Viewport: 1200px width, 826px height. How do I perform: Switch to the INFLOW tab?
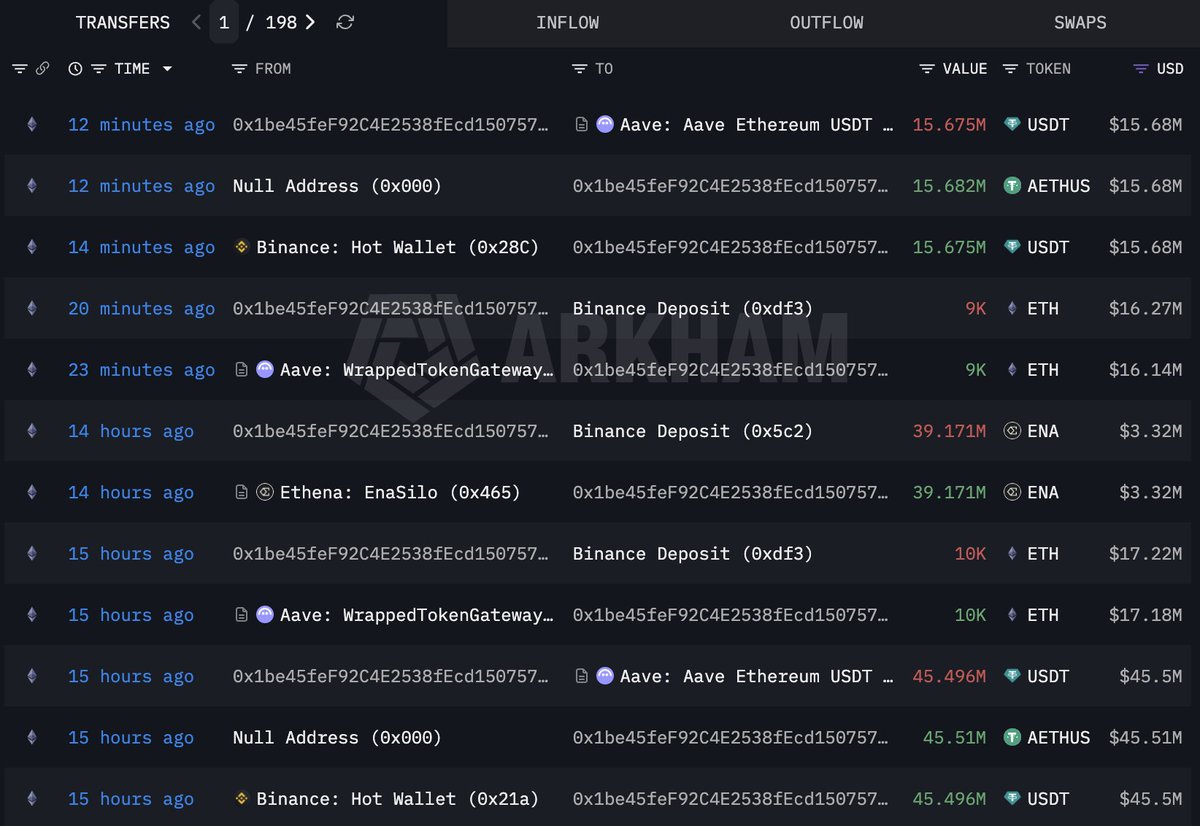pos(568,22)
